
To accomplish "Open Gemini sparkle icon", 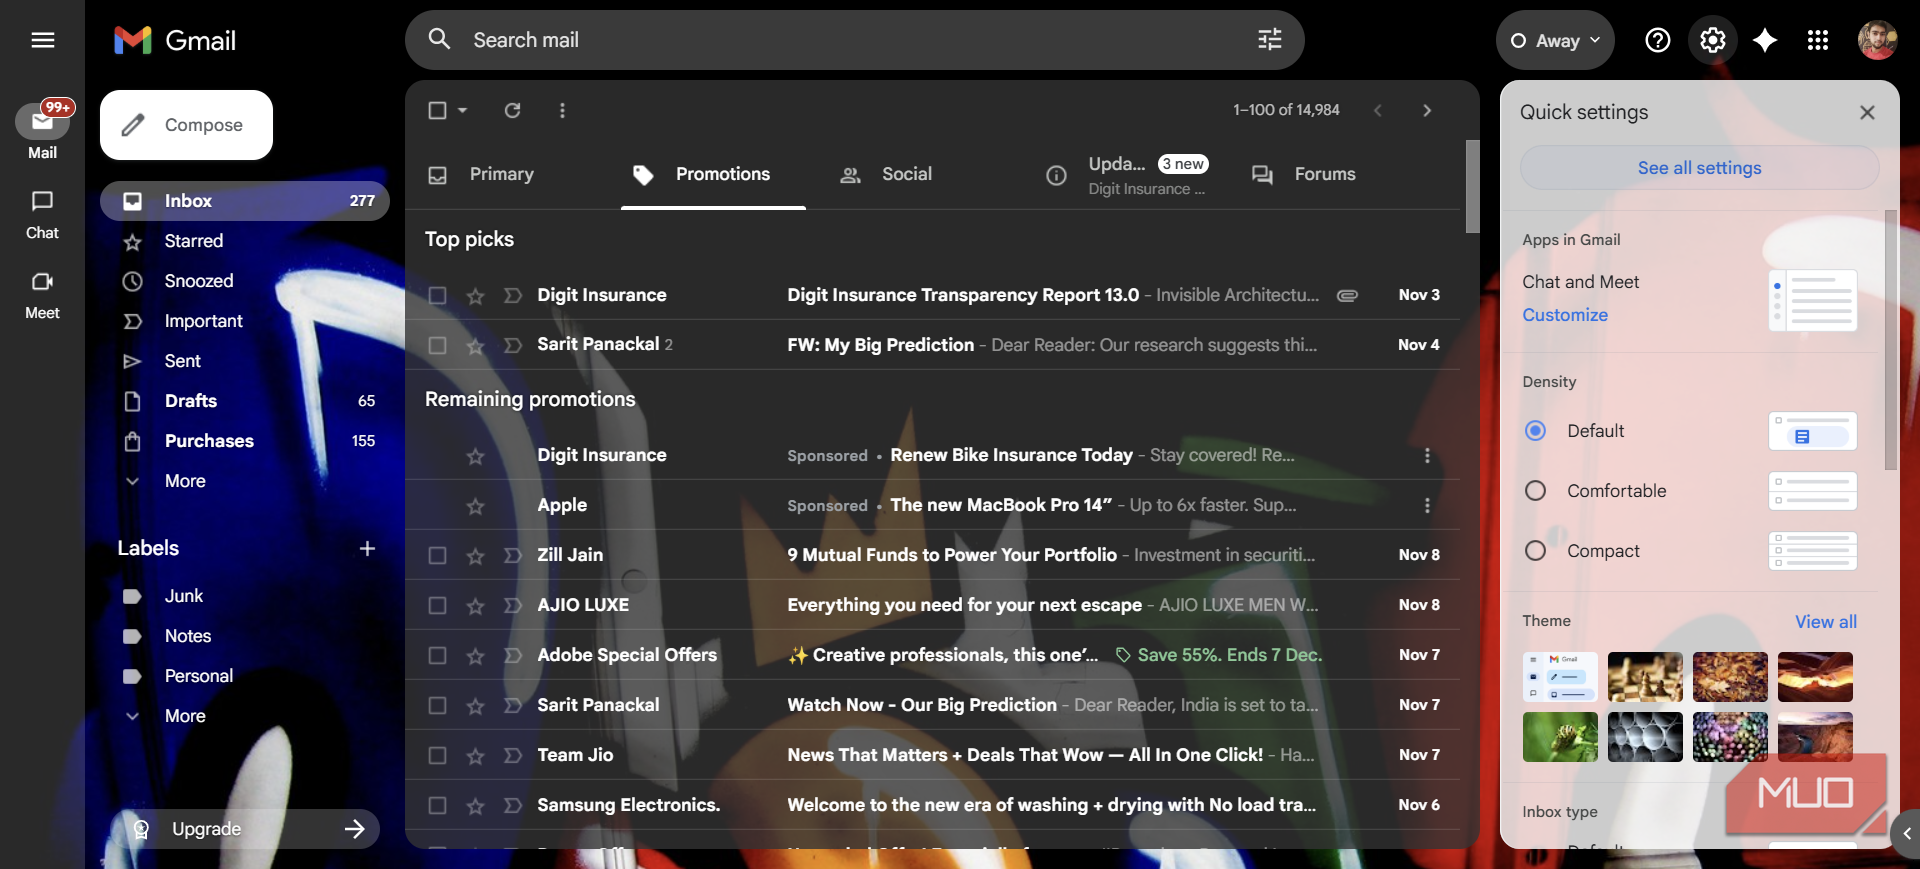I will [1765, 40].
